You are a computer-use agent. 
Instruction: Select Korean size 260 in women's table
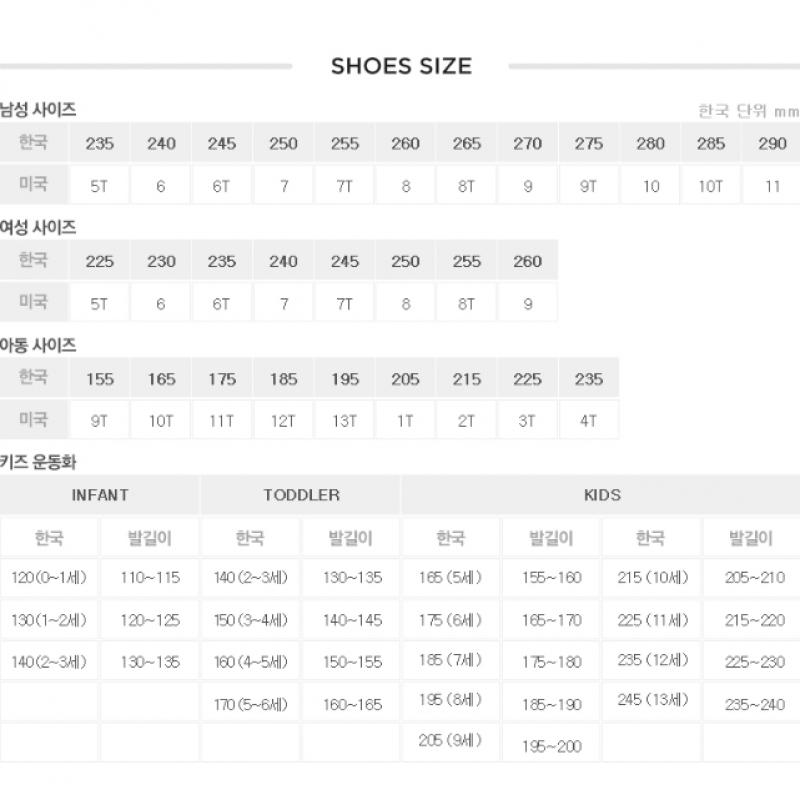[x=527, y=262]
